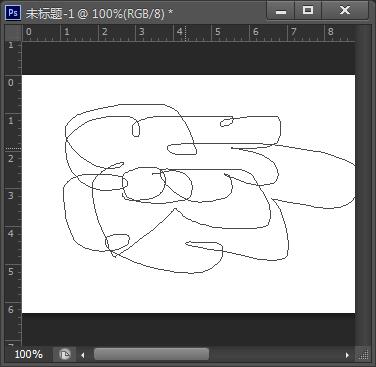The height and width of the screenshot is (367, 376).
Task: Click the horizontal scrollbar thumb
Action: 151,354
